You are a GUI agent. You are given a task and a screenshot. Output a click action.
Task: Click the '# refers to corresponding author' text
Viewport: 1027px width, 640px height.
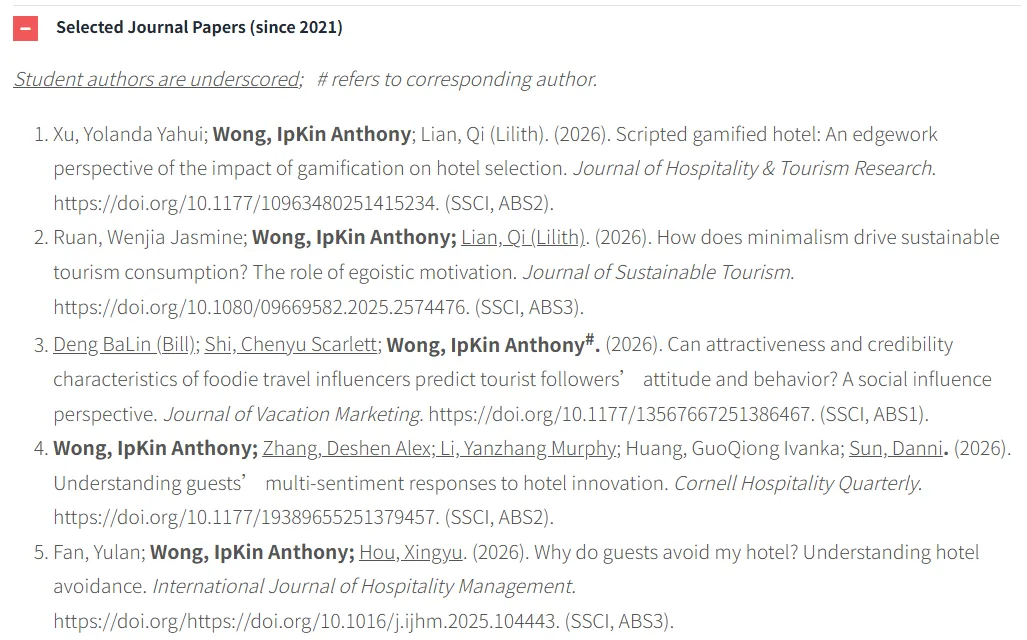457,79
